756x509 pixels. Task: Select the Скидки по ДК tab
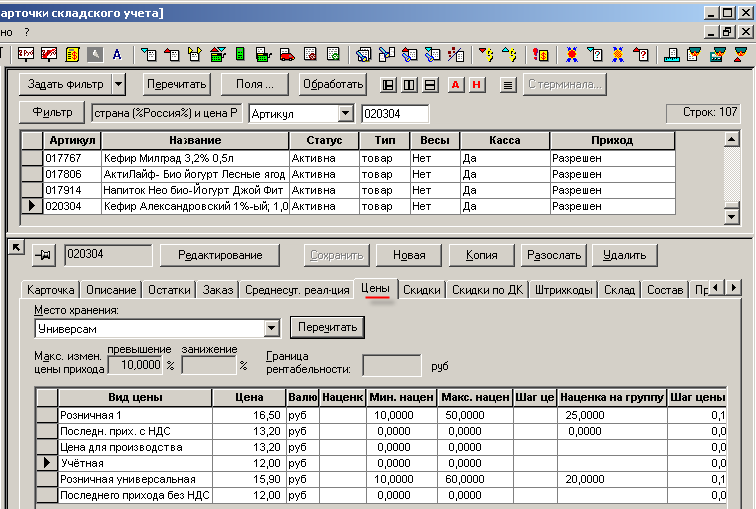click(487, 290)
